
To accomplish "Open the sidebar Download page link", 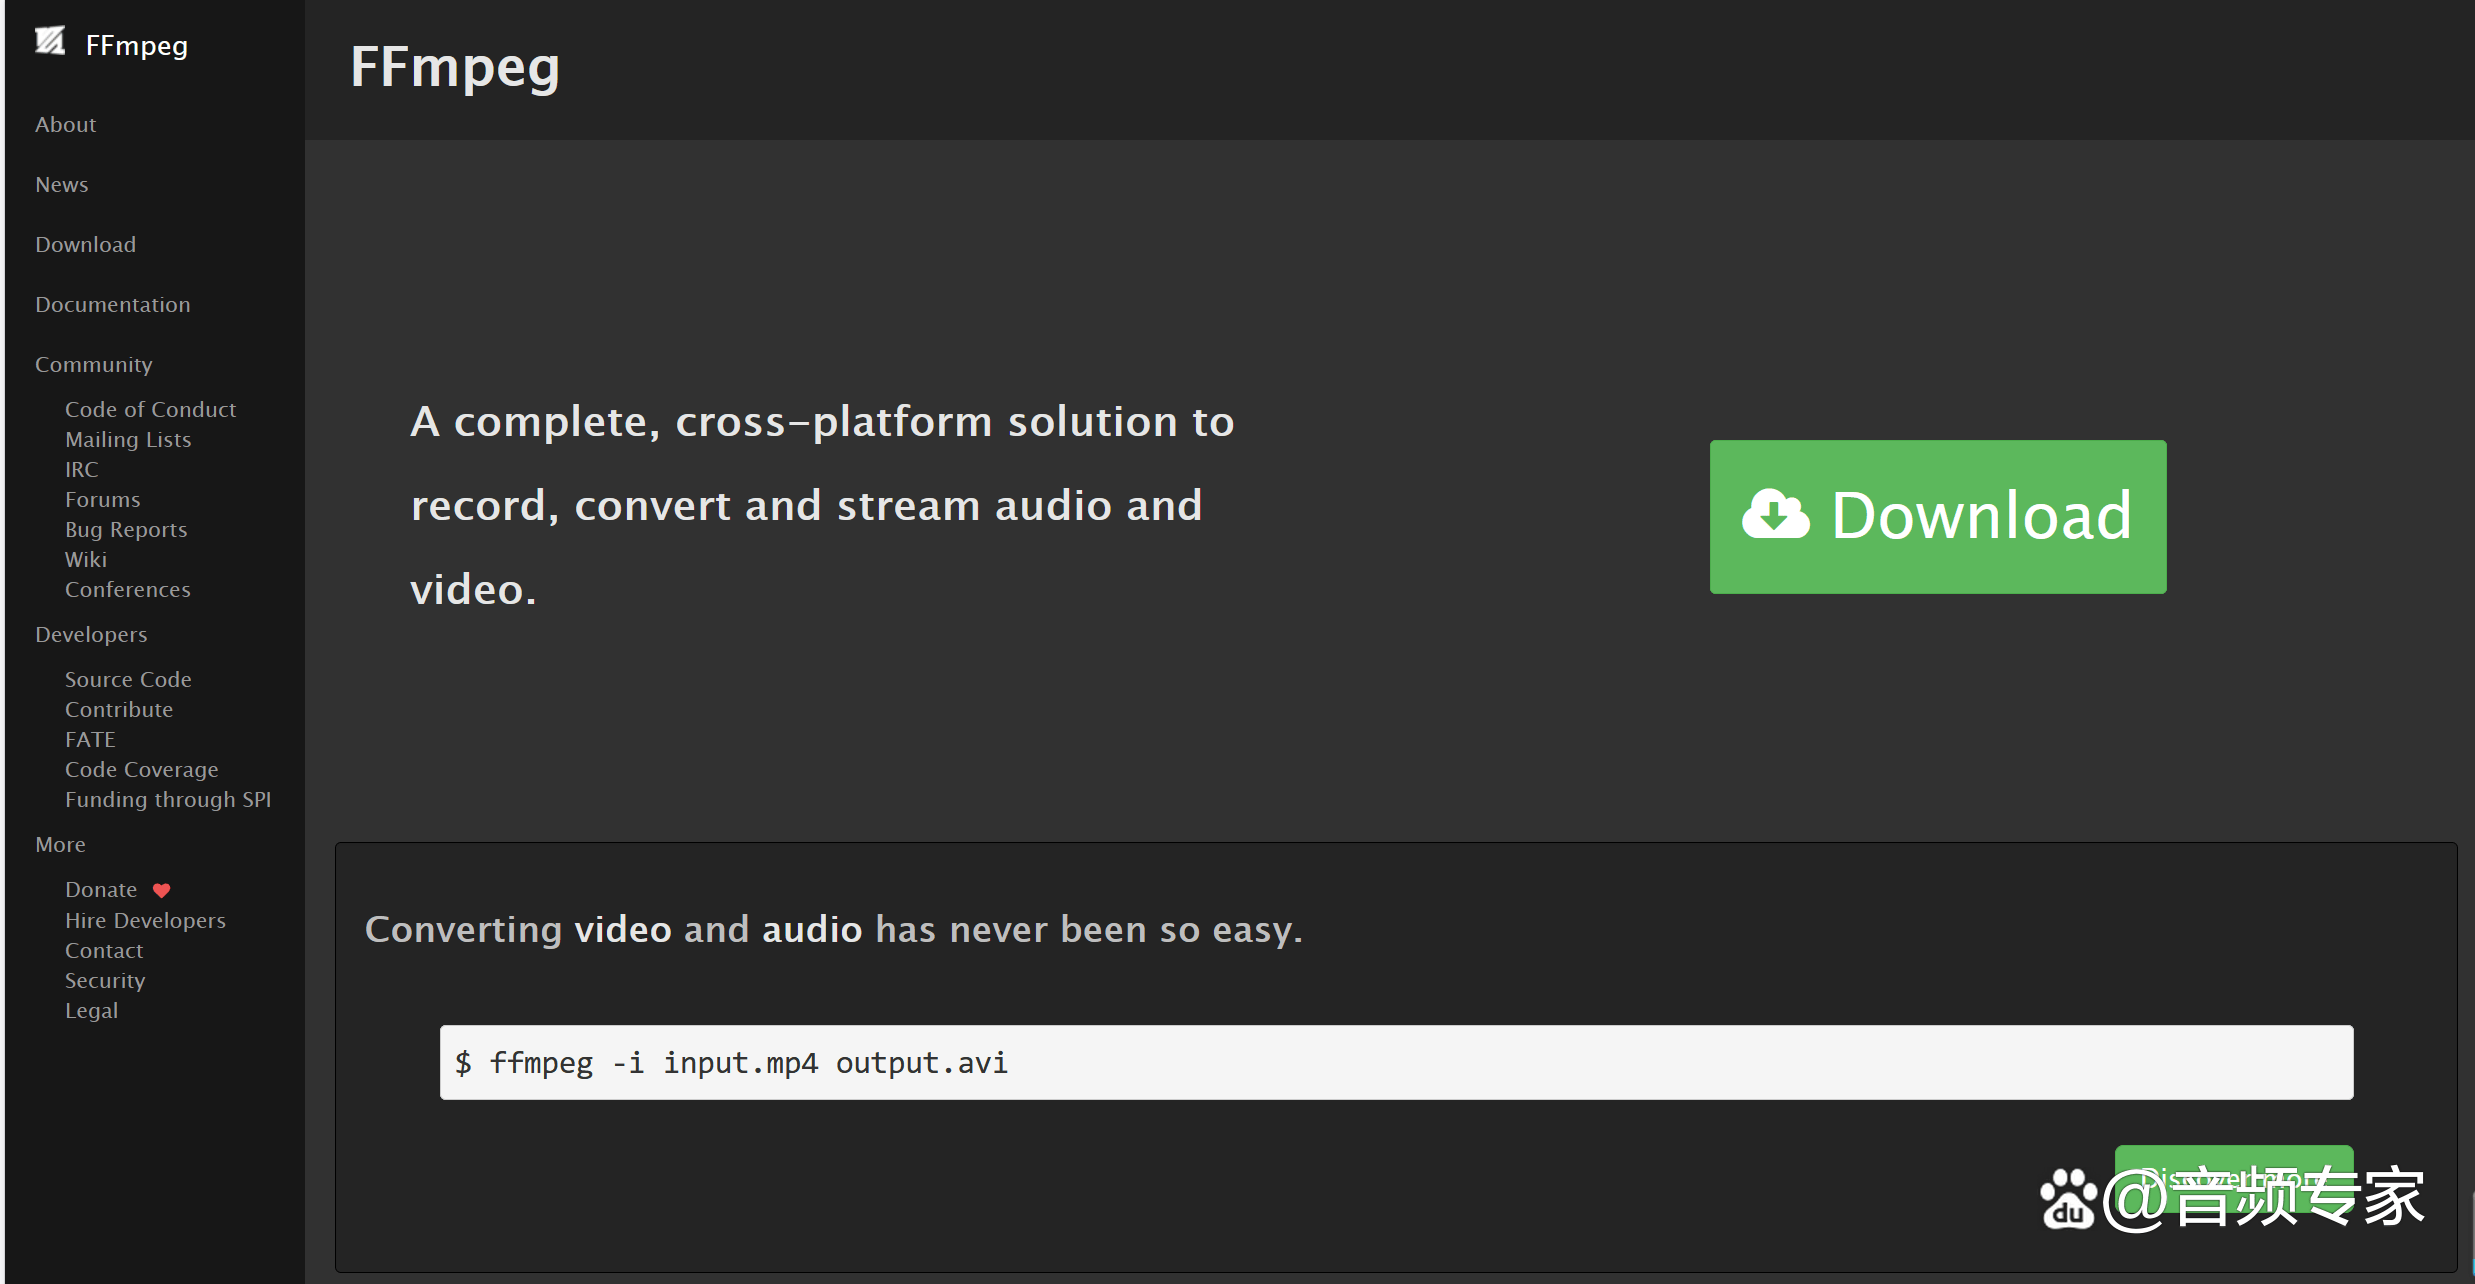I will point(85,245).
